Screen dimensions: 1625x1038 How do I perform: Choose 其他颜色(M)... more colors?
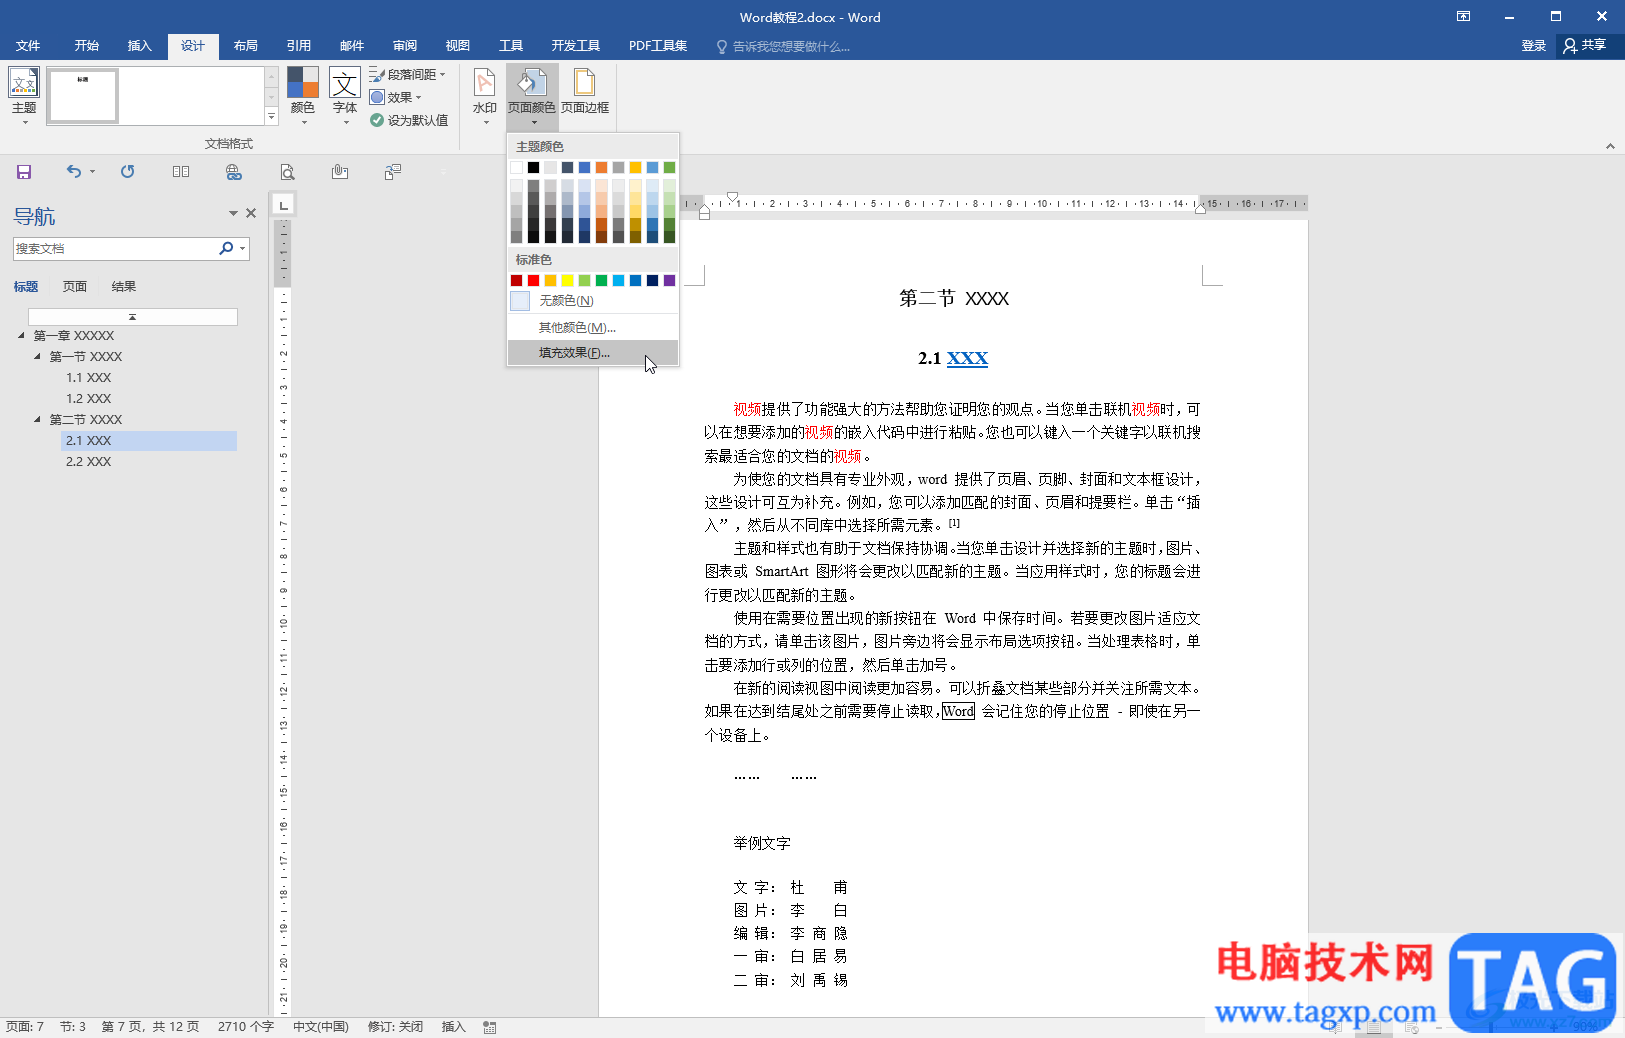coord(592,327)
